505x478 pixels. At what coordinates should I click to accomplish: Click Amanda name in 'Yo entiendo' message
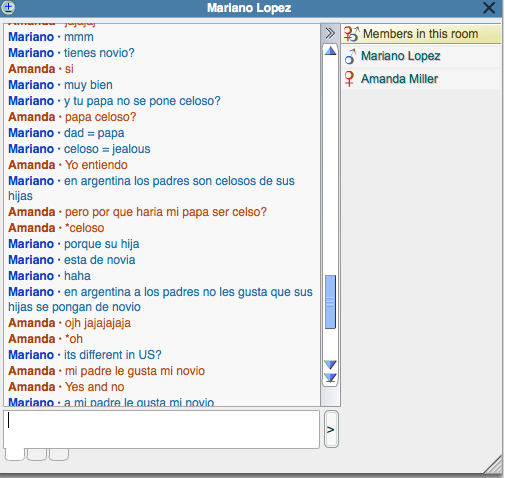(32, 165)
